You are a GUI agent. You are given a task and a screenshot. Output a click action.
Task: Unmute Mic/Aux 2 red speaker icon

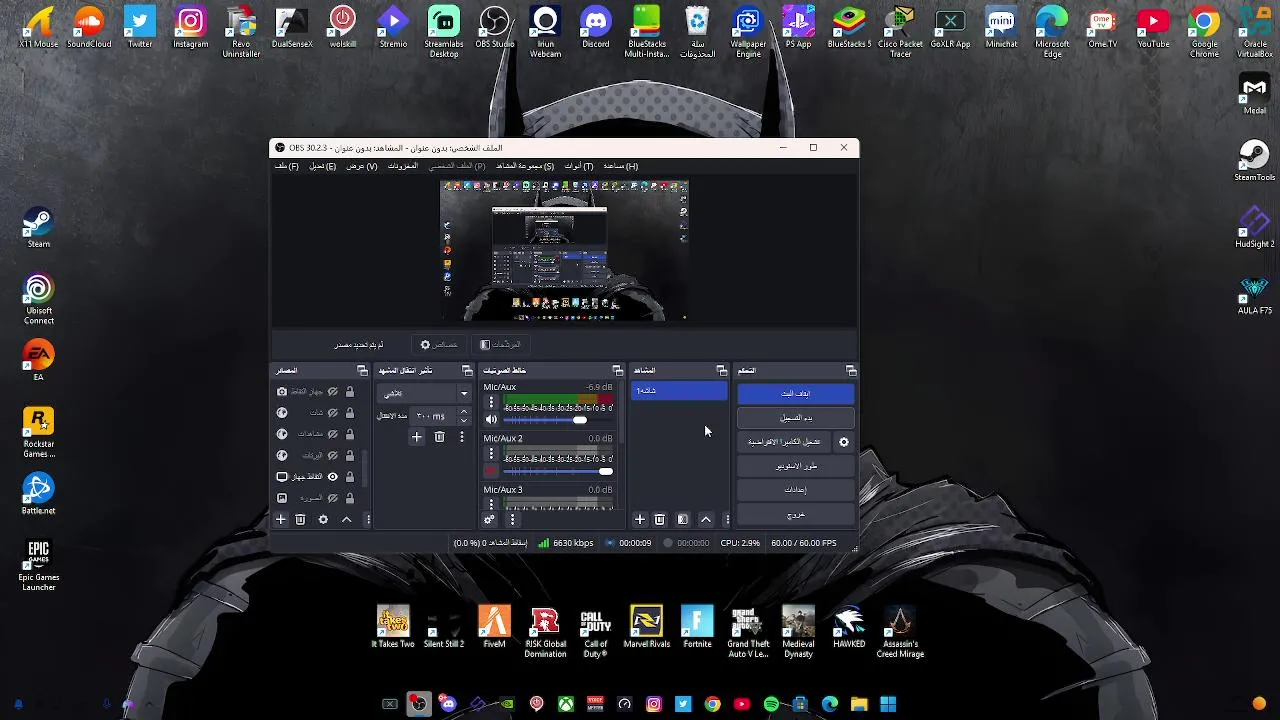click(x=491, y=471)
